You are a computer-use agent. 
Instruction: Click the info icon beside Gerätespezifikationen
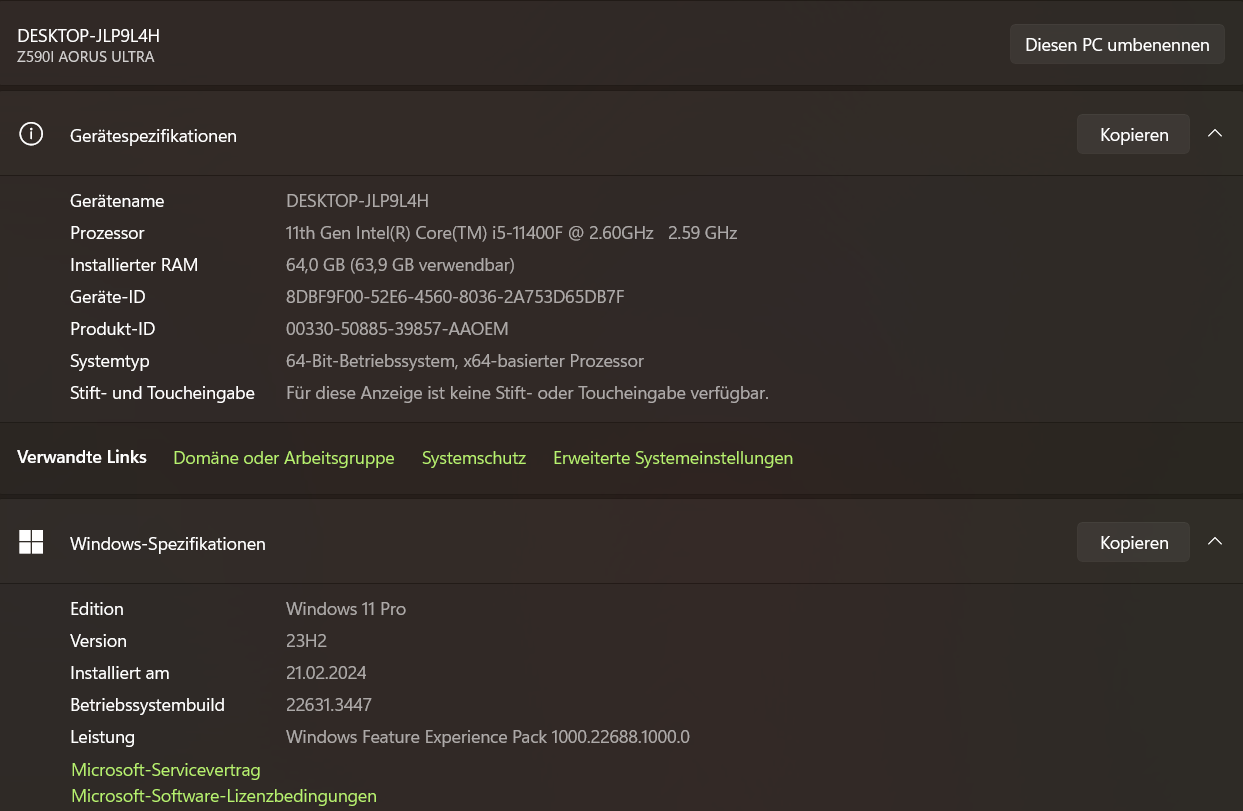click(31, 134)
